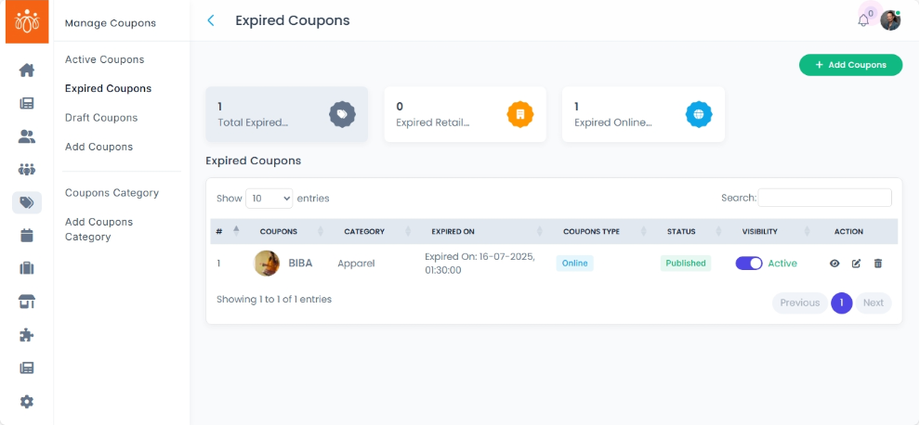Go to the Active Coupons menu item

(104, 59)
